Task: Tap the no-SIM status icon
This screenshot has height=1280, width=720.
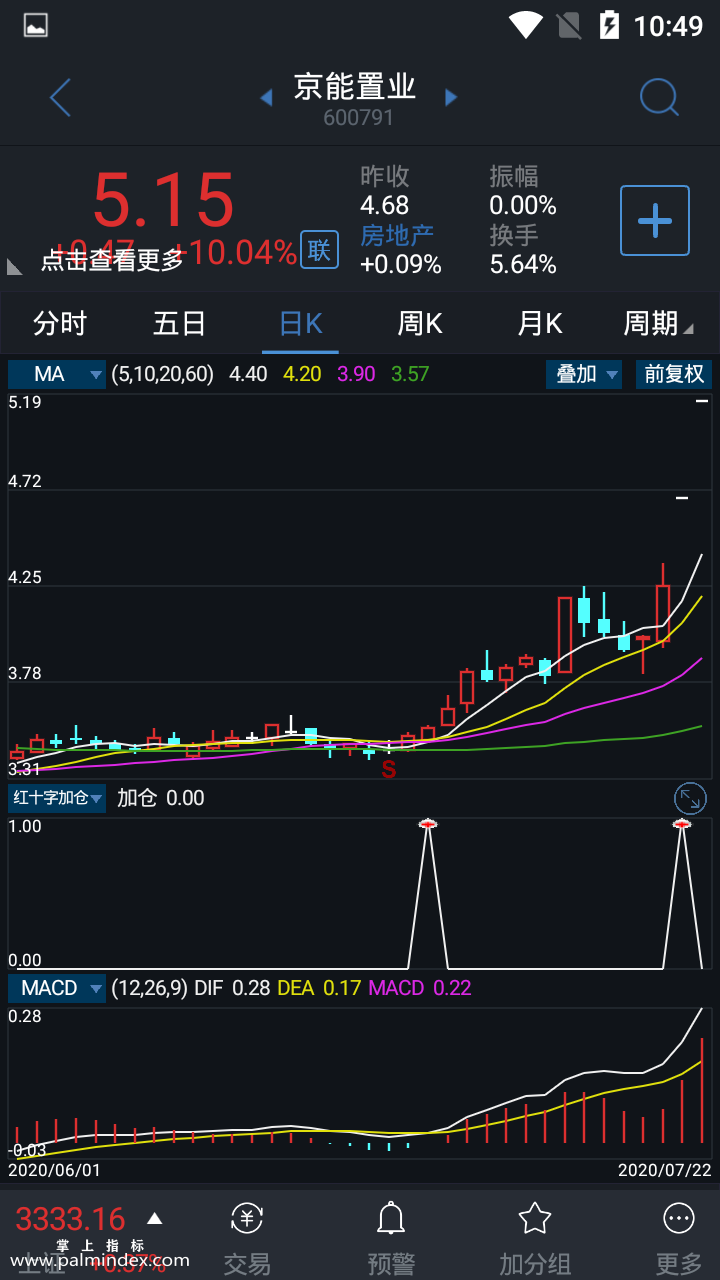Action: 568,25
